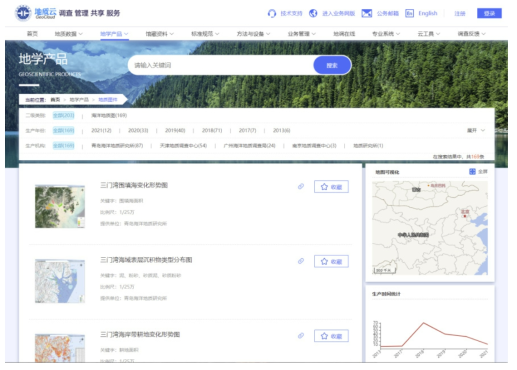Open title 三门湾围填海变化形势图
This screenshot has height=370, width=517.
point(134,185)
